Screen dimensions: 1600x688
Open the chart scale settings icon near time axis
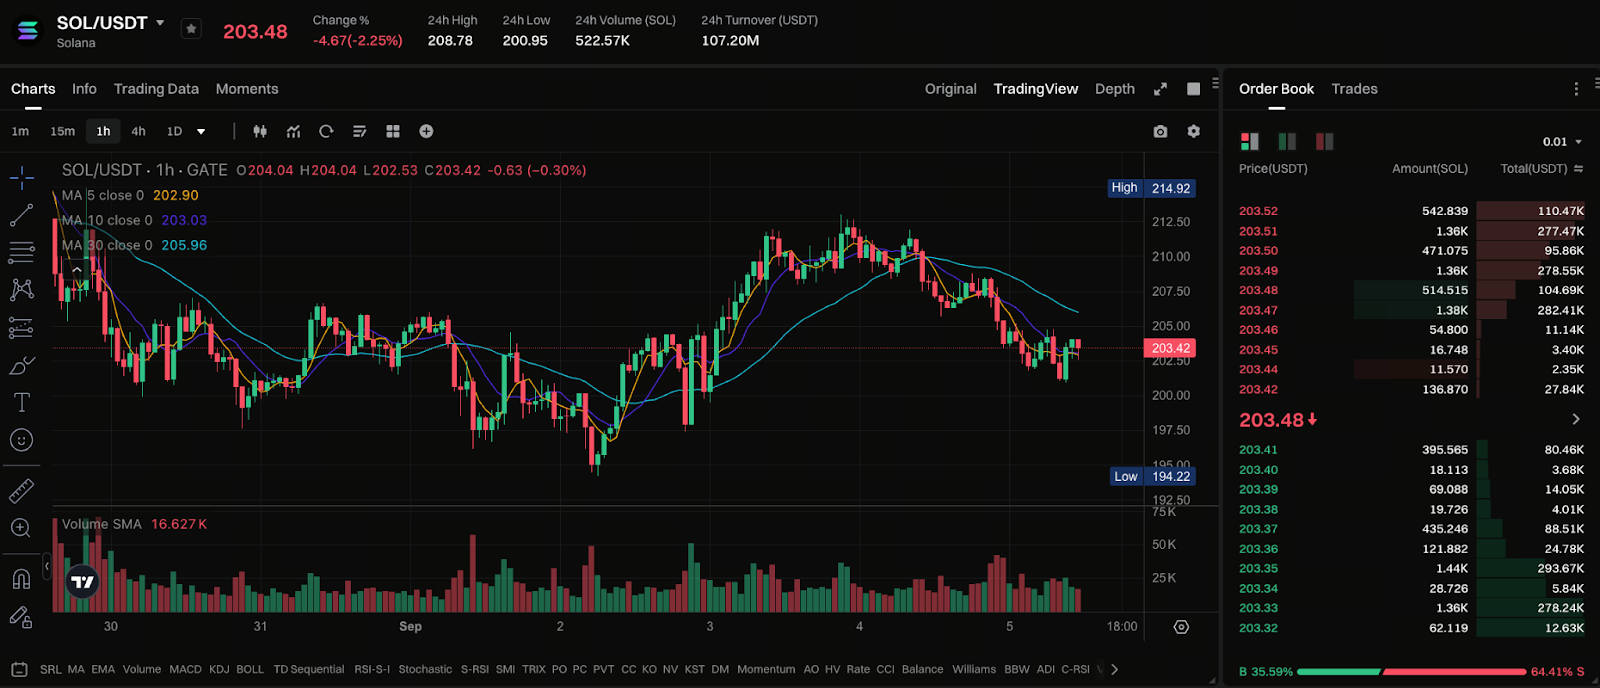(1181, 627)
